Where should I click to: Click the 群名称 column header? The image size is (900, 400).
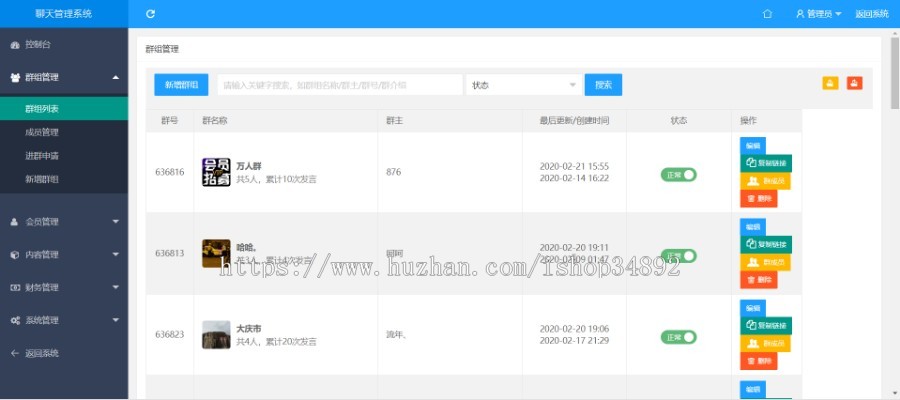tap(215, 121)
